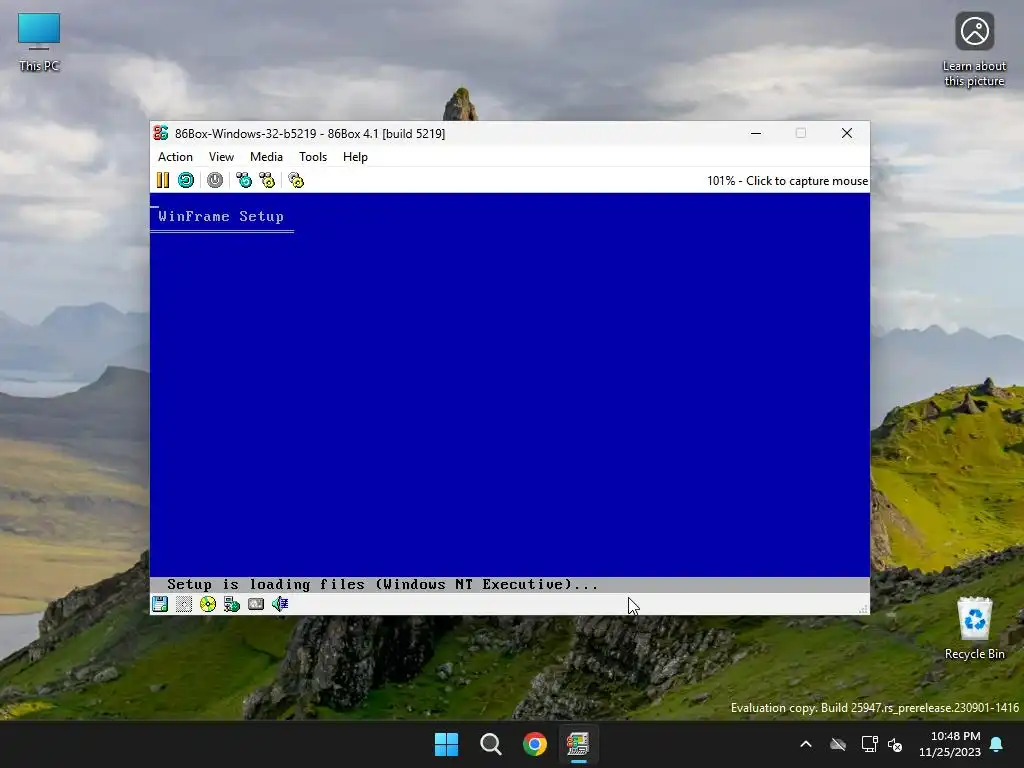The image size is (1024, 768).
Task: Click the speaker sound status icon
Action: pos(280,604)
